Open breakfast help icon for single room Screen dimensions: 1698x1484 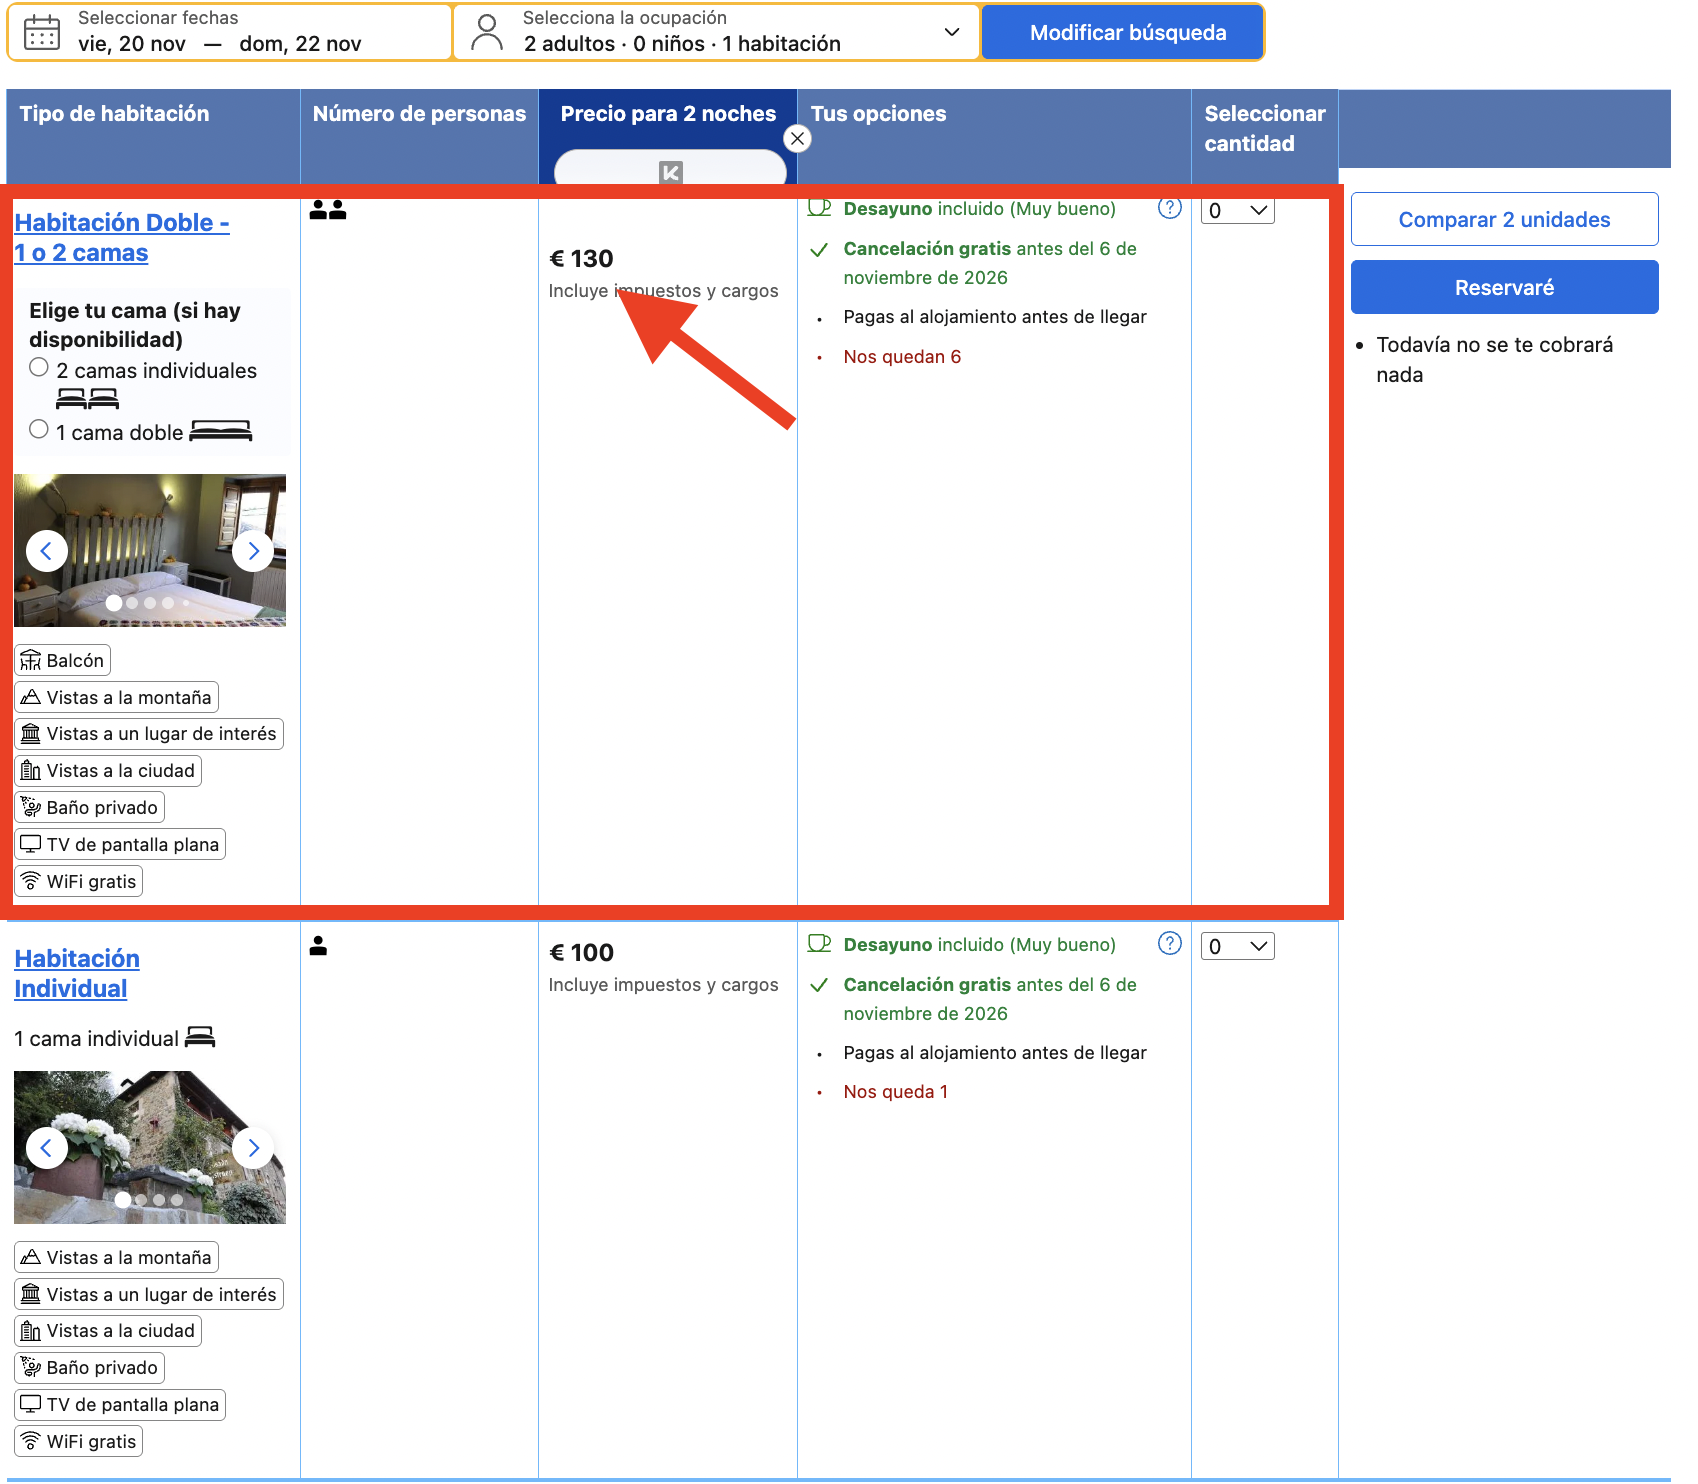tap(1169, 943)
